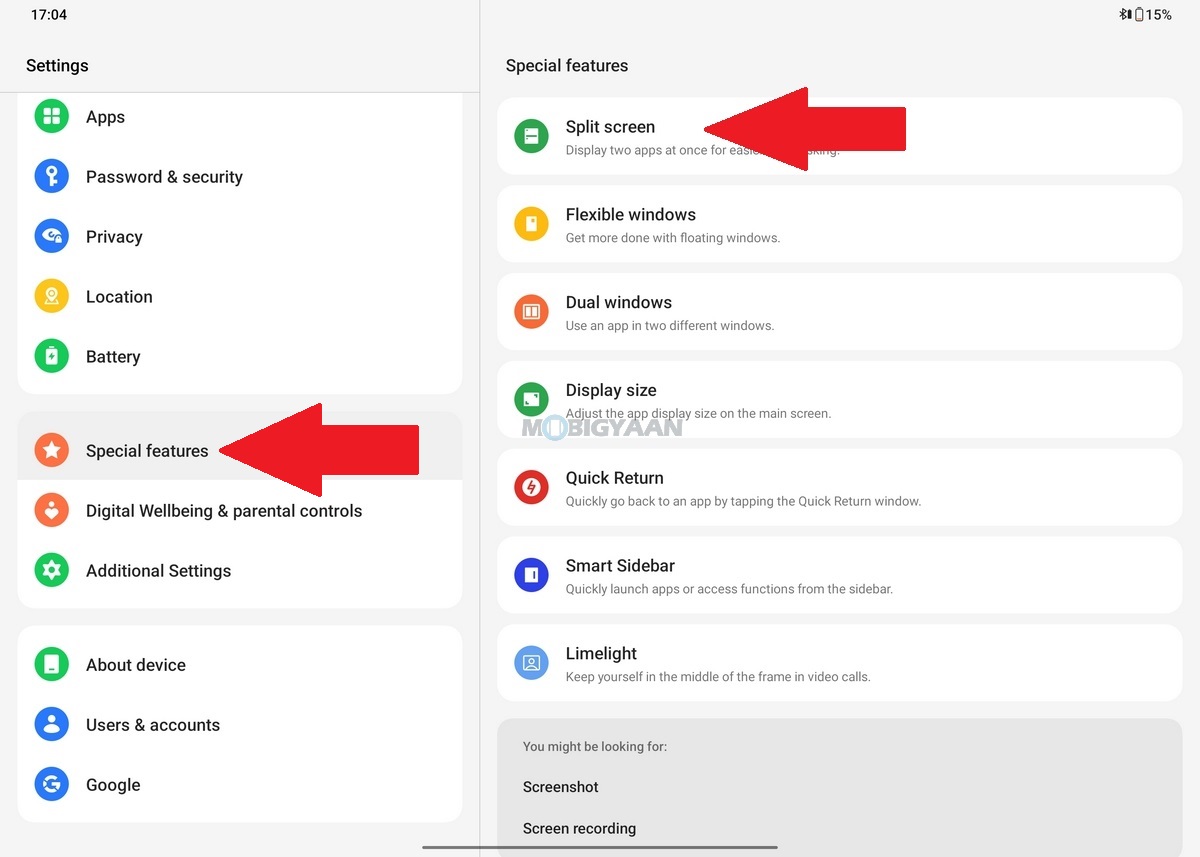
Task: Open Additional Settings
Action: click(x=240, y=571)
